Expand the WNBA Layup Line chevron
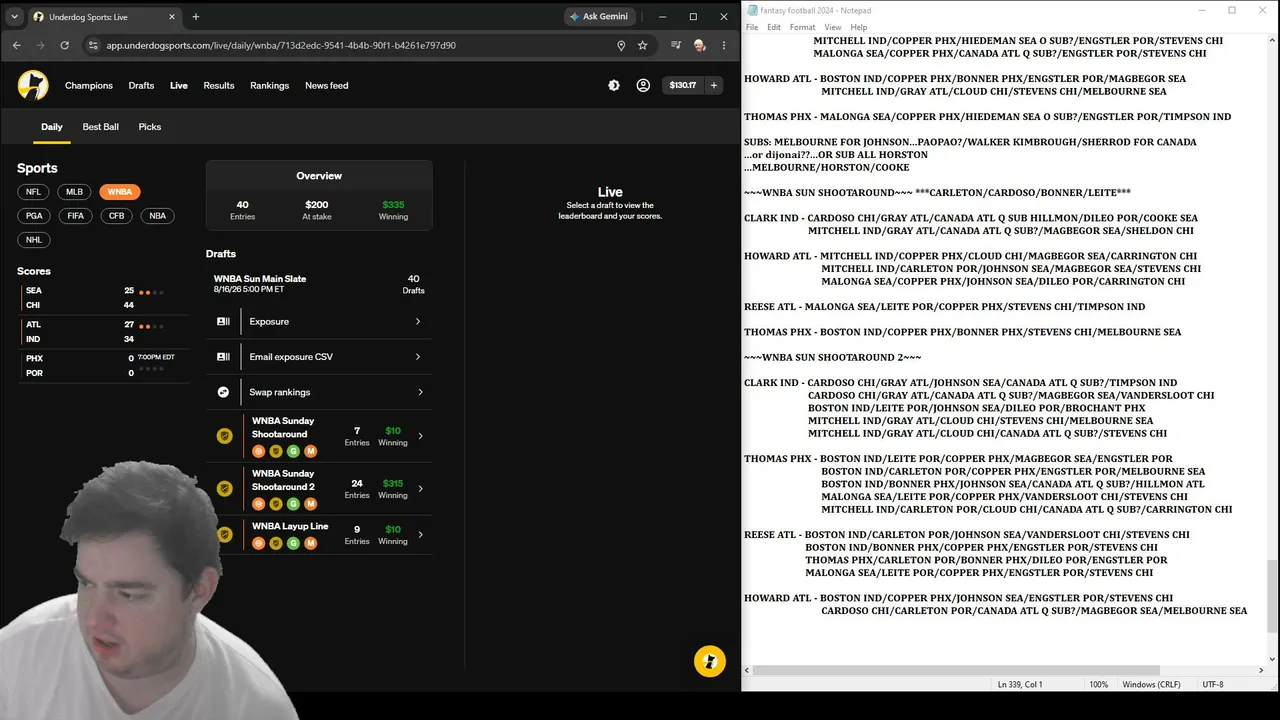Image resolution: width=1280 pixels, height=720 pixels. pos(420,535)
